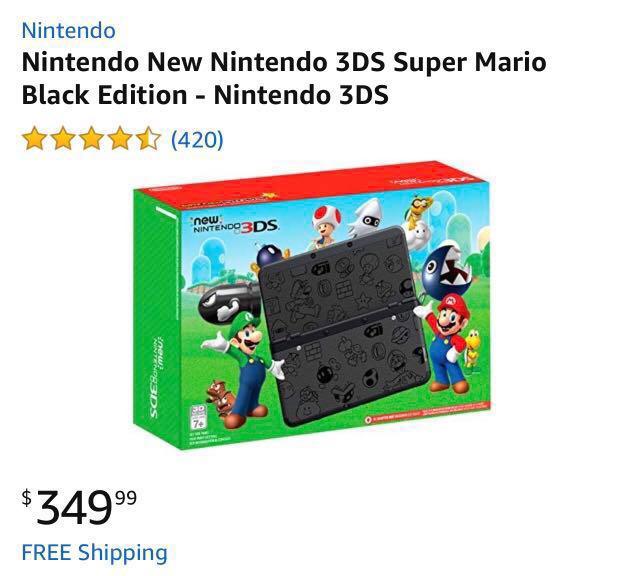
Task: Open the Nintendo brand link
Action: 68,31
